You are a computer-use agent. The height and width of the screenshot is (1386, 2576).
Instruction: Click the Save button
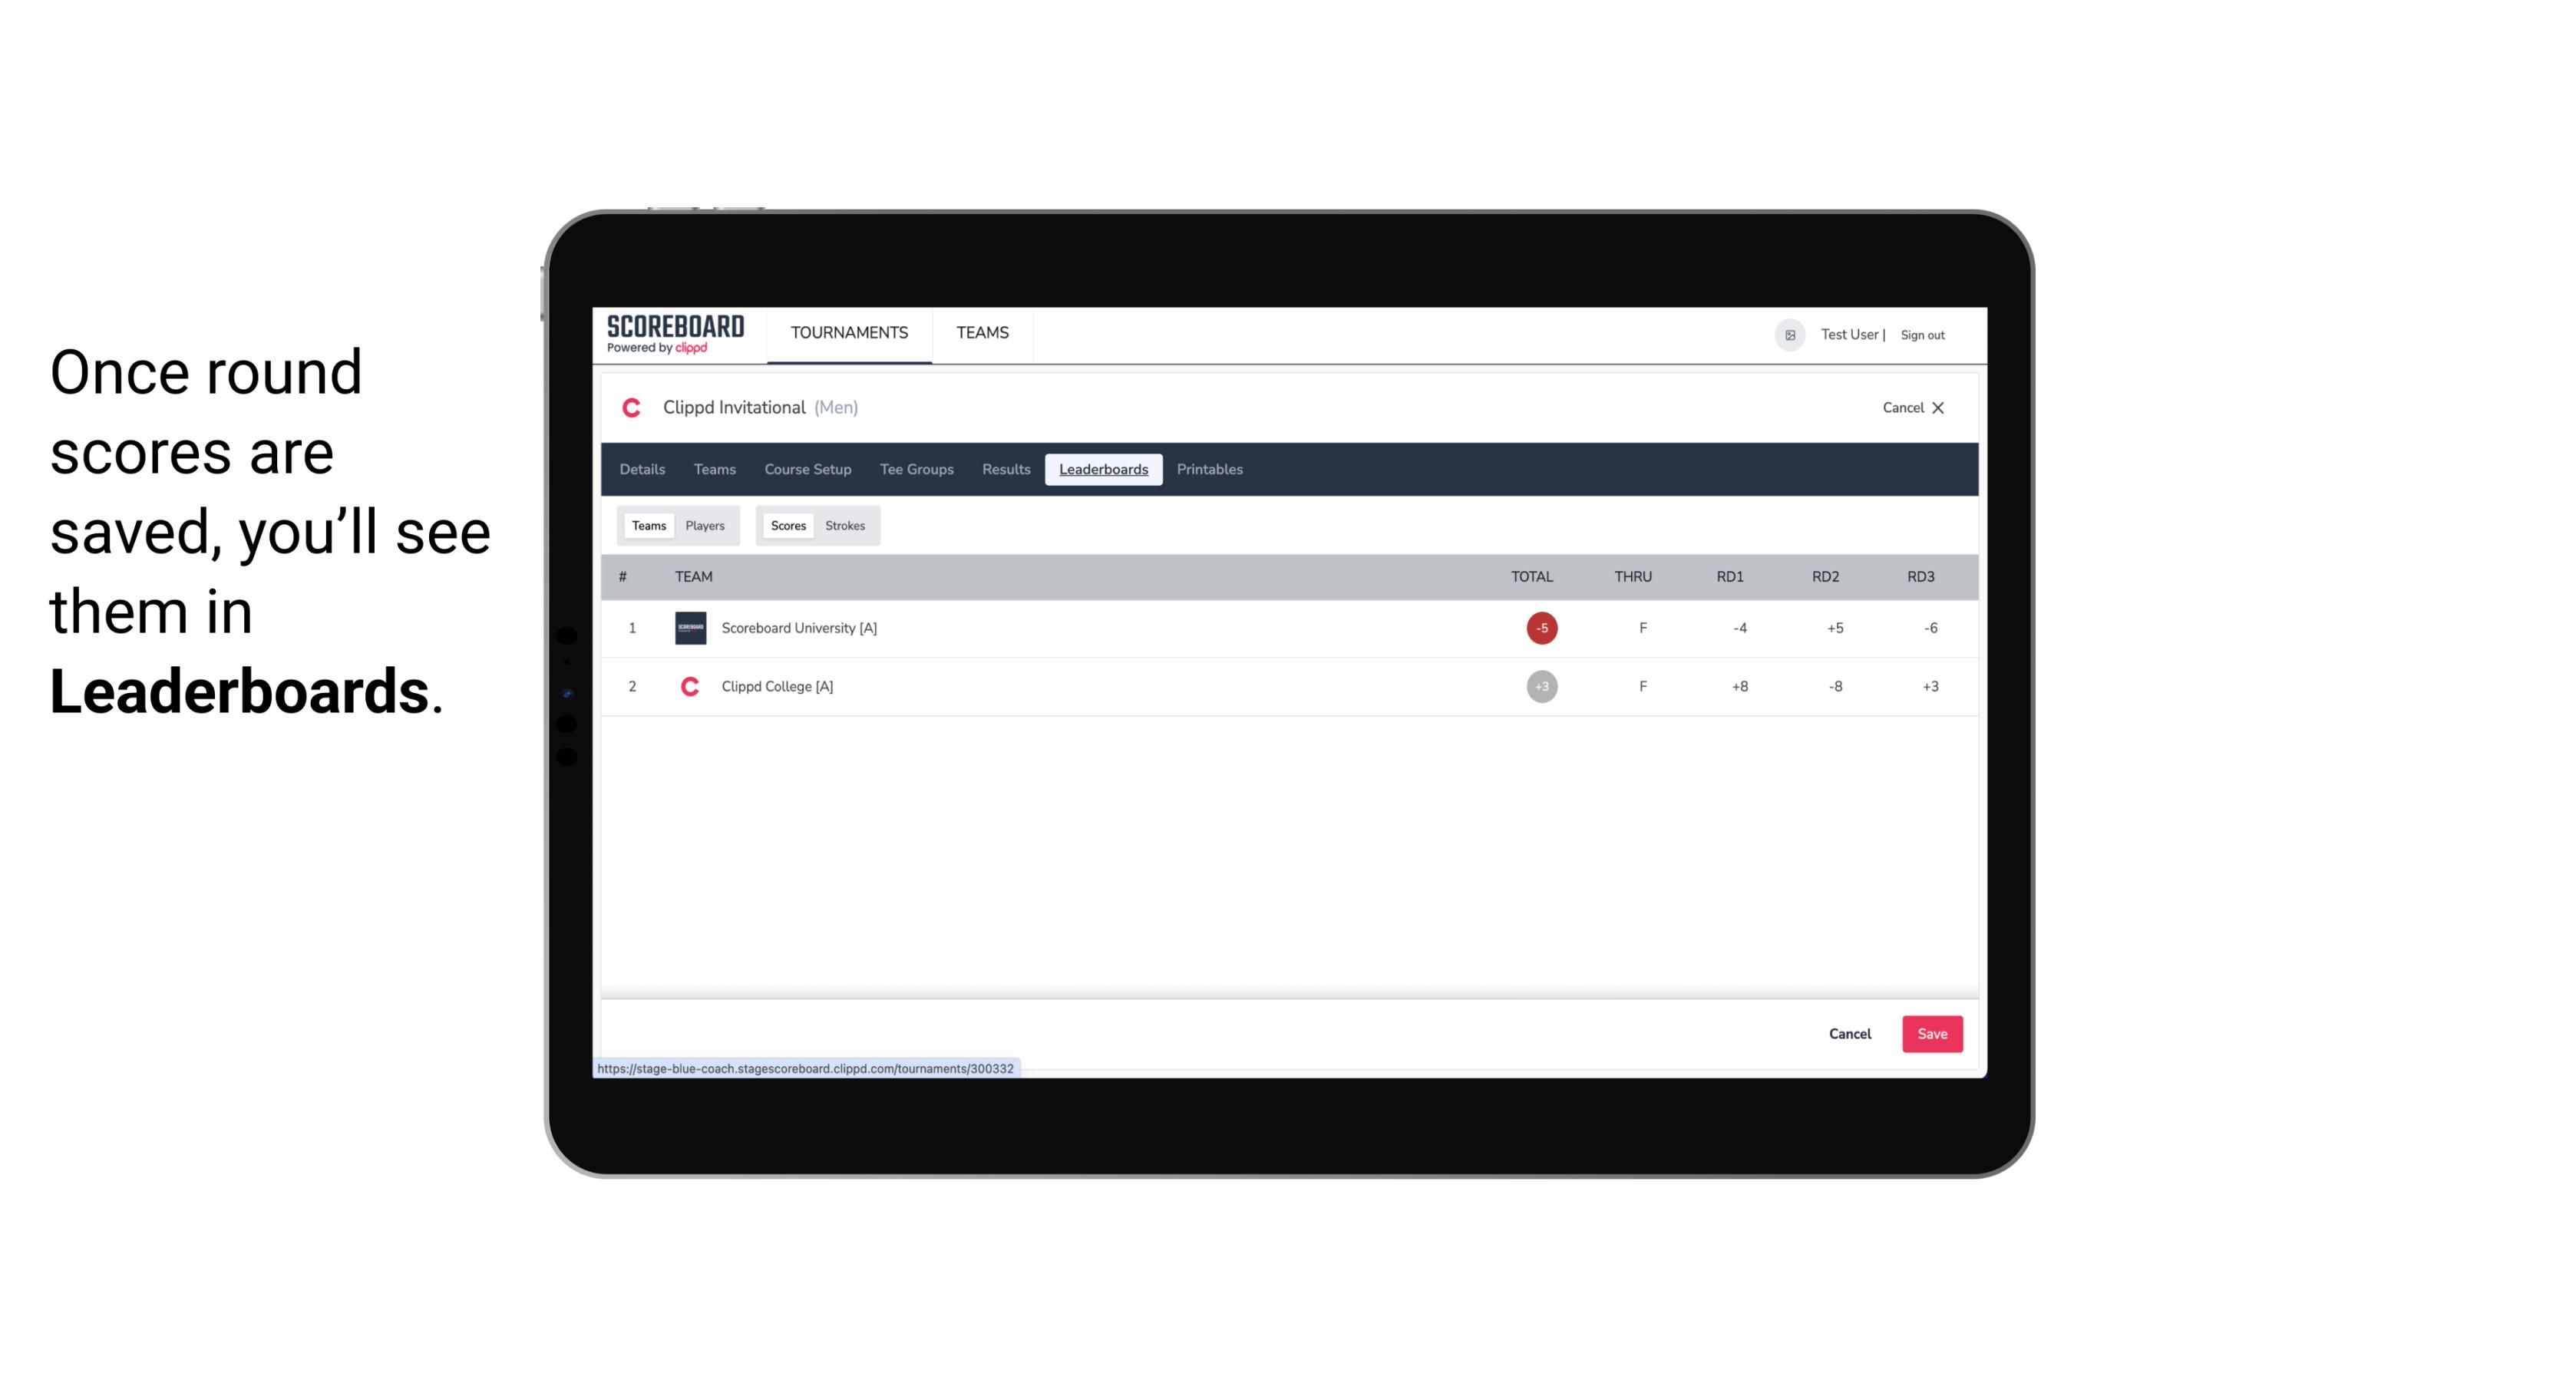click(x=1930, y=1033)
